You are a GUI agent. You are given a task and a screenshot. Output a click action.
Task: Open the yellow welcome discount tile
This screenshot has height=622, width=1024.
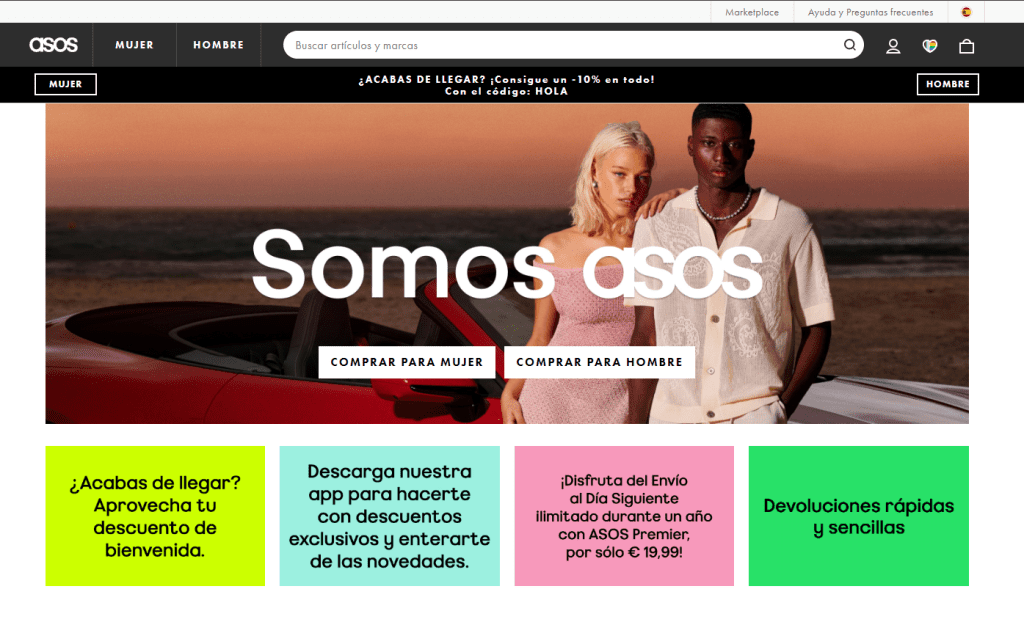tap(155, 516)
